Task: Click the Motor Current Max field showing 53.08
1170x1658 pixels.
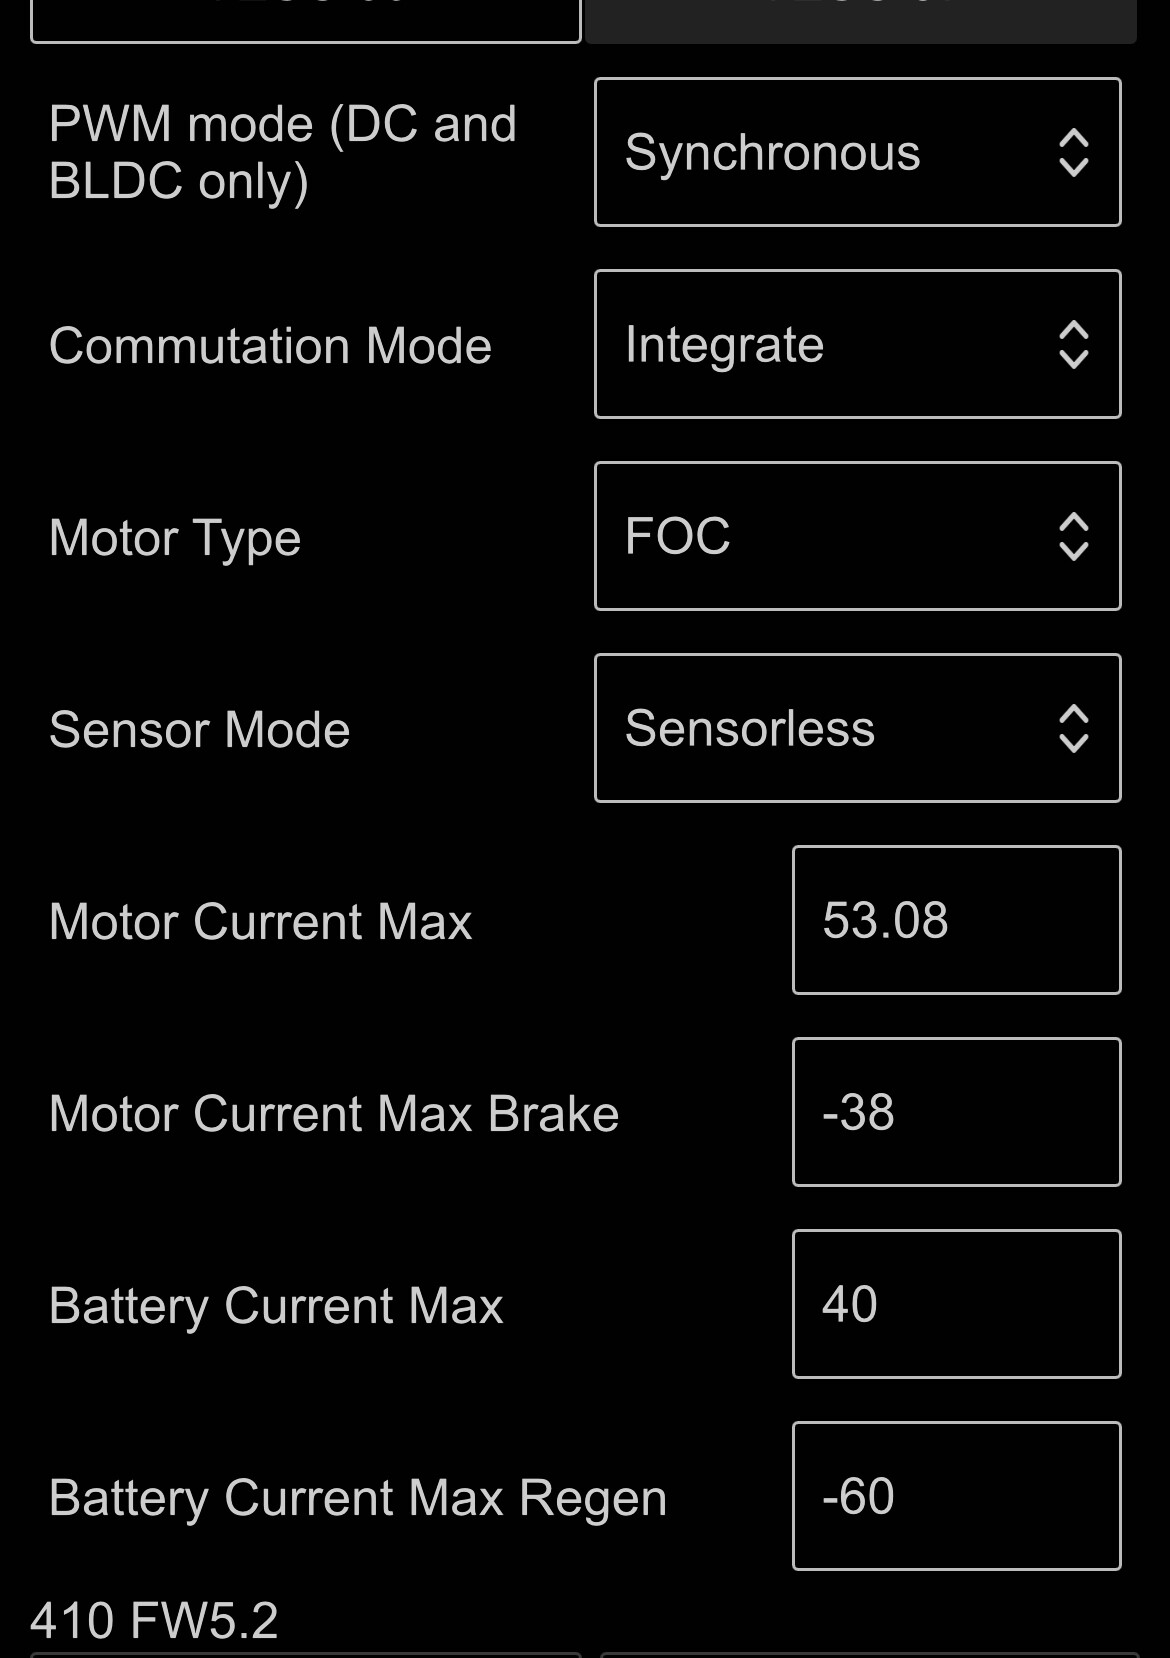Action: [956, 920]
